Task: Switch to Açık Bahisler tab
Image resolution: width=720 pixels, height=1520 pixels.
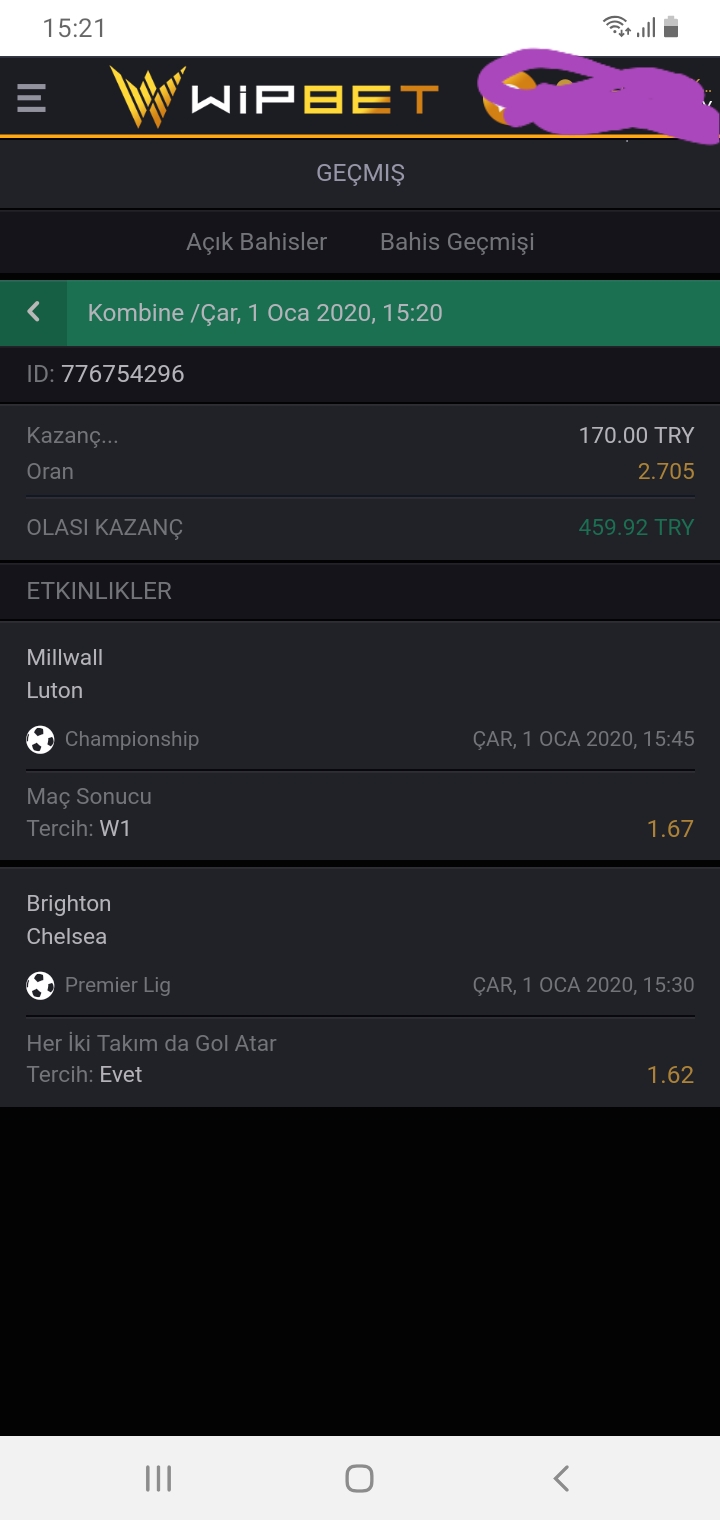Action: (x=256, y=242)
